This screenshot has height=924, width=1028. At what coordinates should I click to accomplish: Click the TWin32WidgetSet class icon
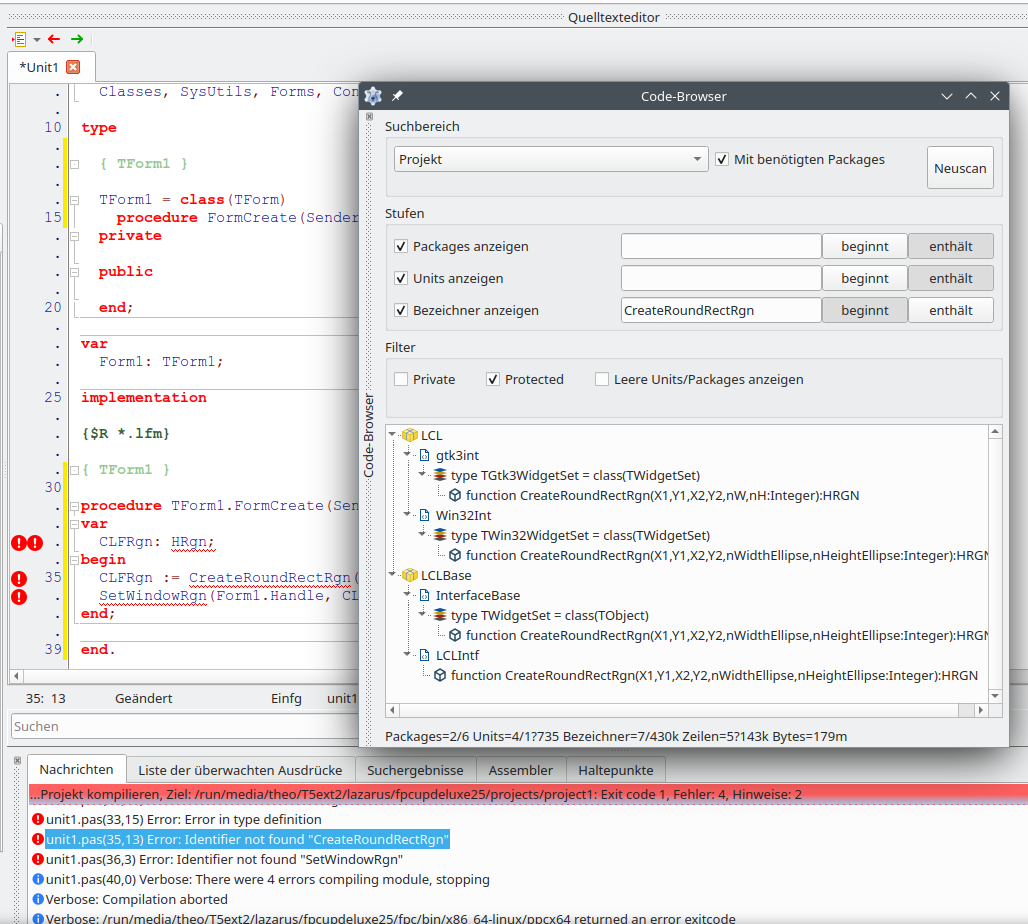pos(440,535)
